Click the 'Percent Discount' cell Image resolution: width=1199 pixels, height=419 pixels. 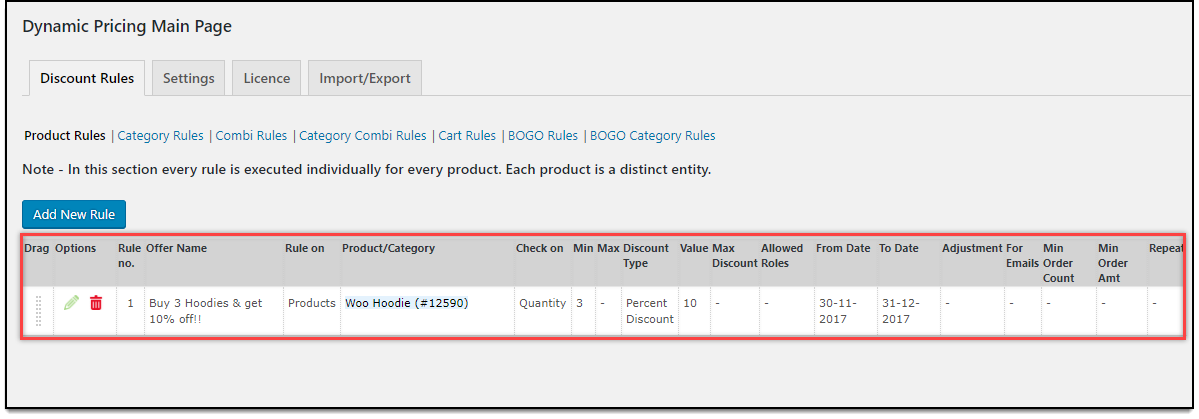(649, 310)
